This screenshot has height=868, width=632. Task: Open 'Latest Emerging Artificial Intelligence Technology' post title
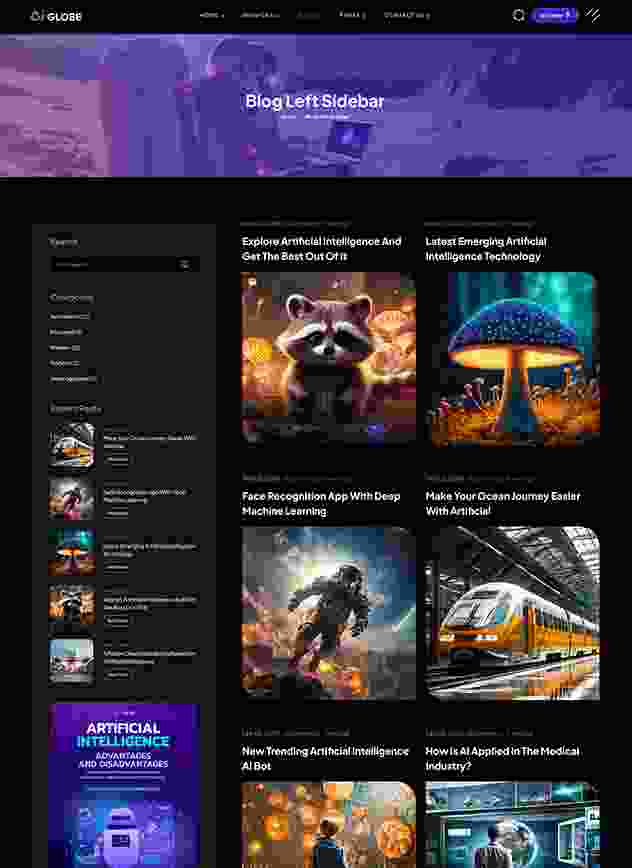[x=486, y=249]
